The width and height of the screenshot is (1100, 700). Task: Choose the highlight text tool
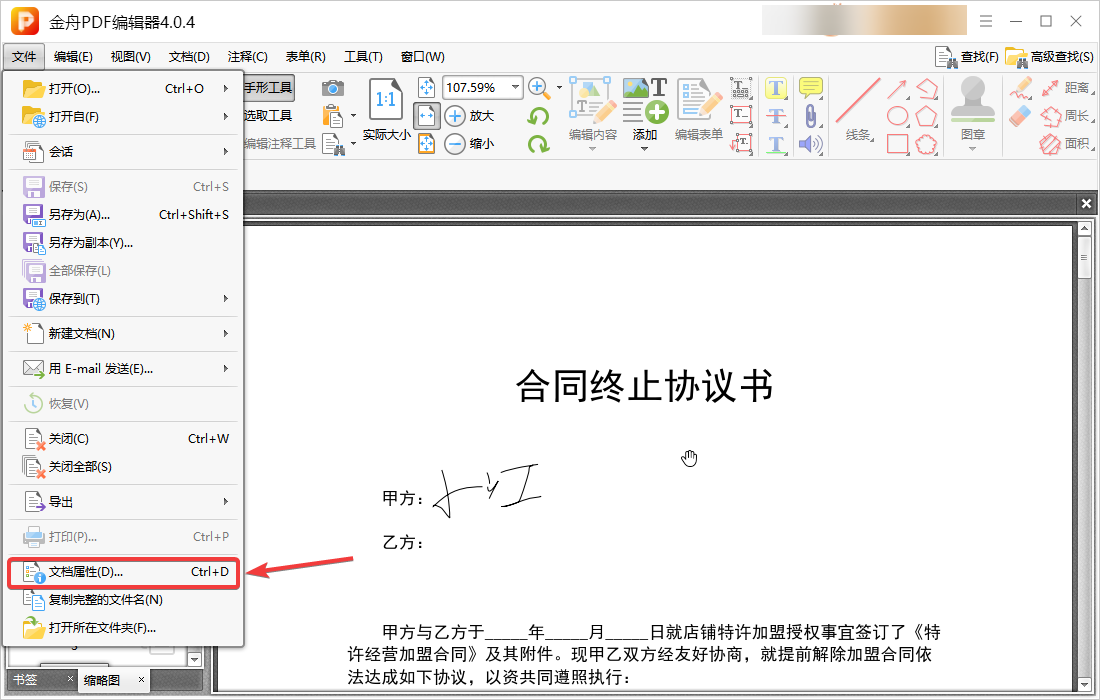[x=775, y=88]
